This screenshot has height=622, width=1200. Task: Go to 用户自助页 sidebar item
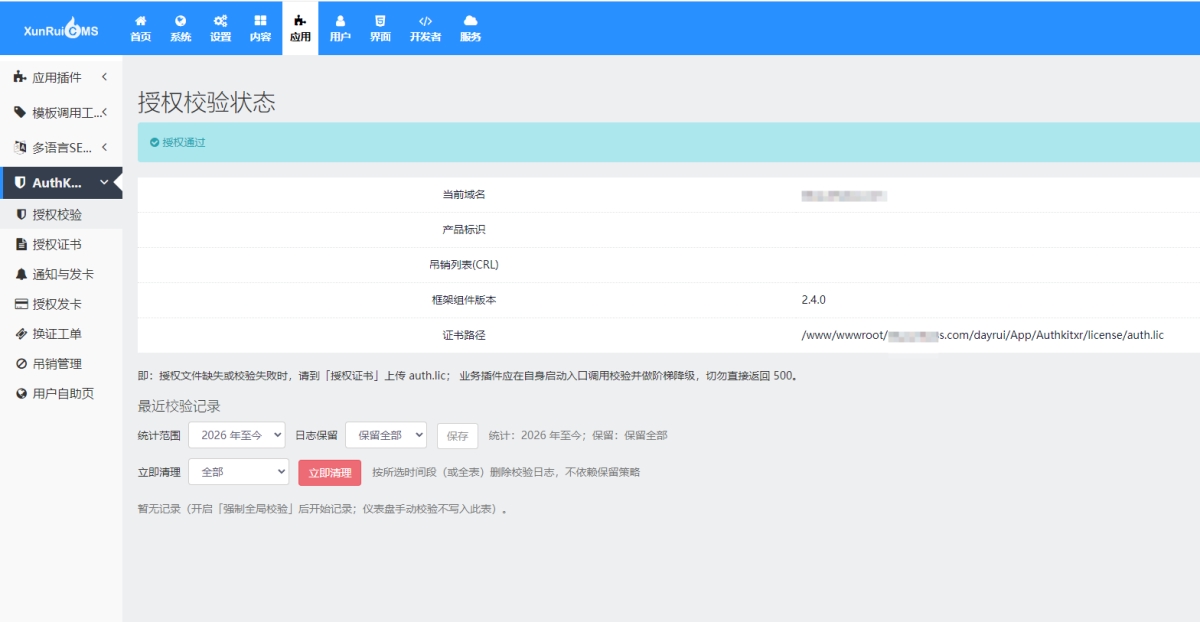(61, 394)
